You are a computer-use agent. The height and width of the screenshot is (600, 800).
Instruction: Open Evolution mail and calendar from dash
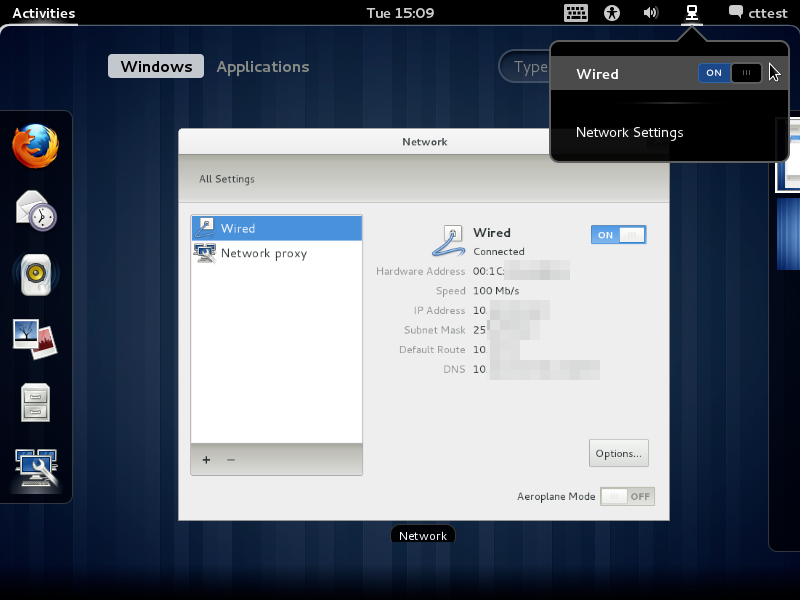point(36,211)
